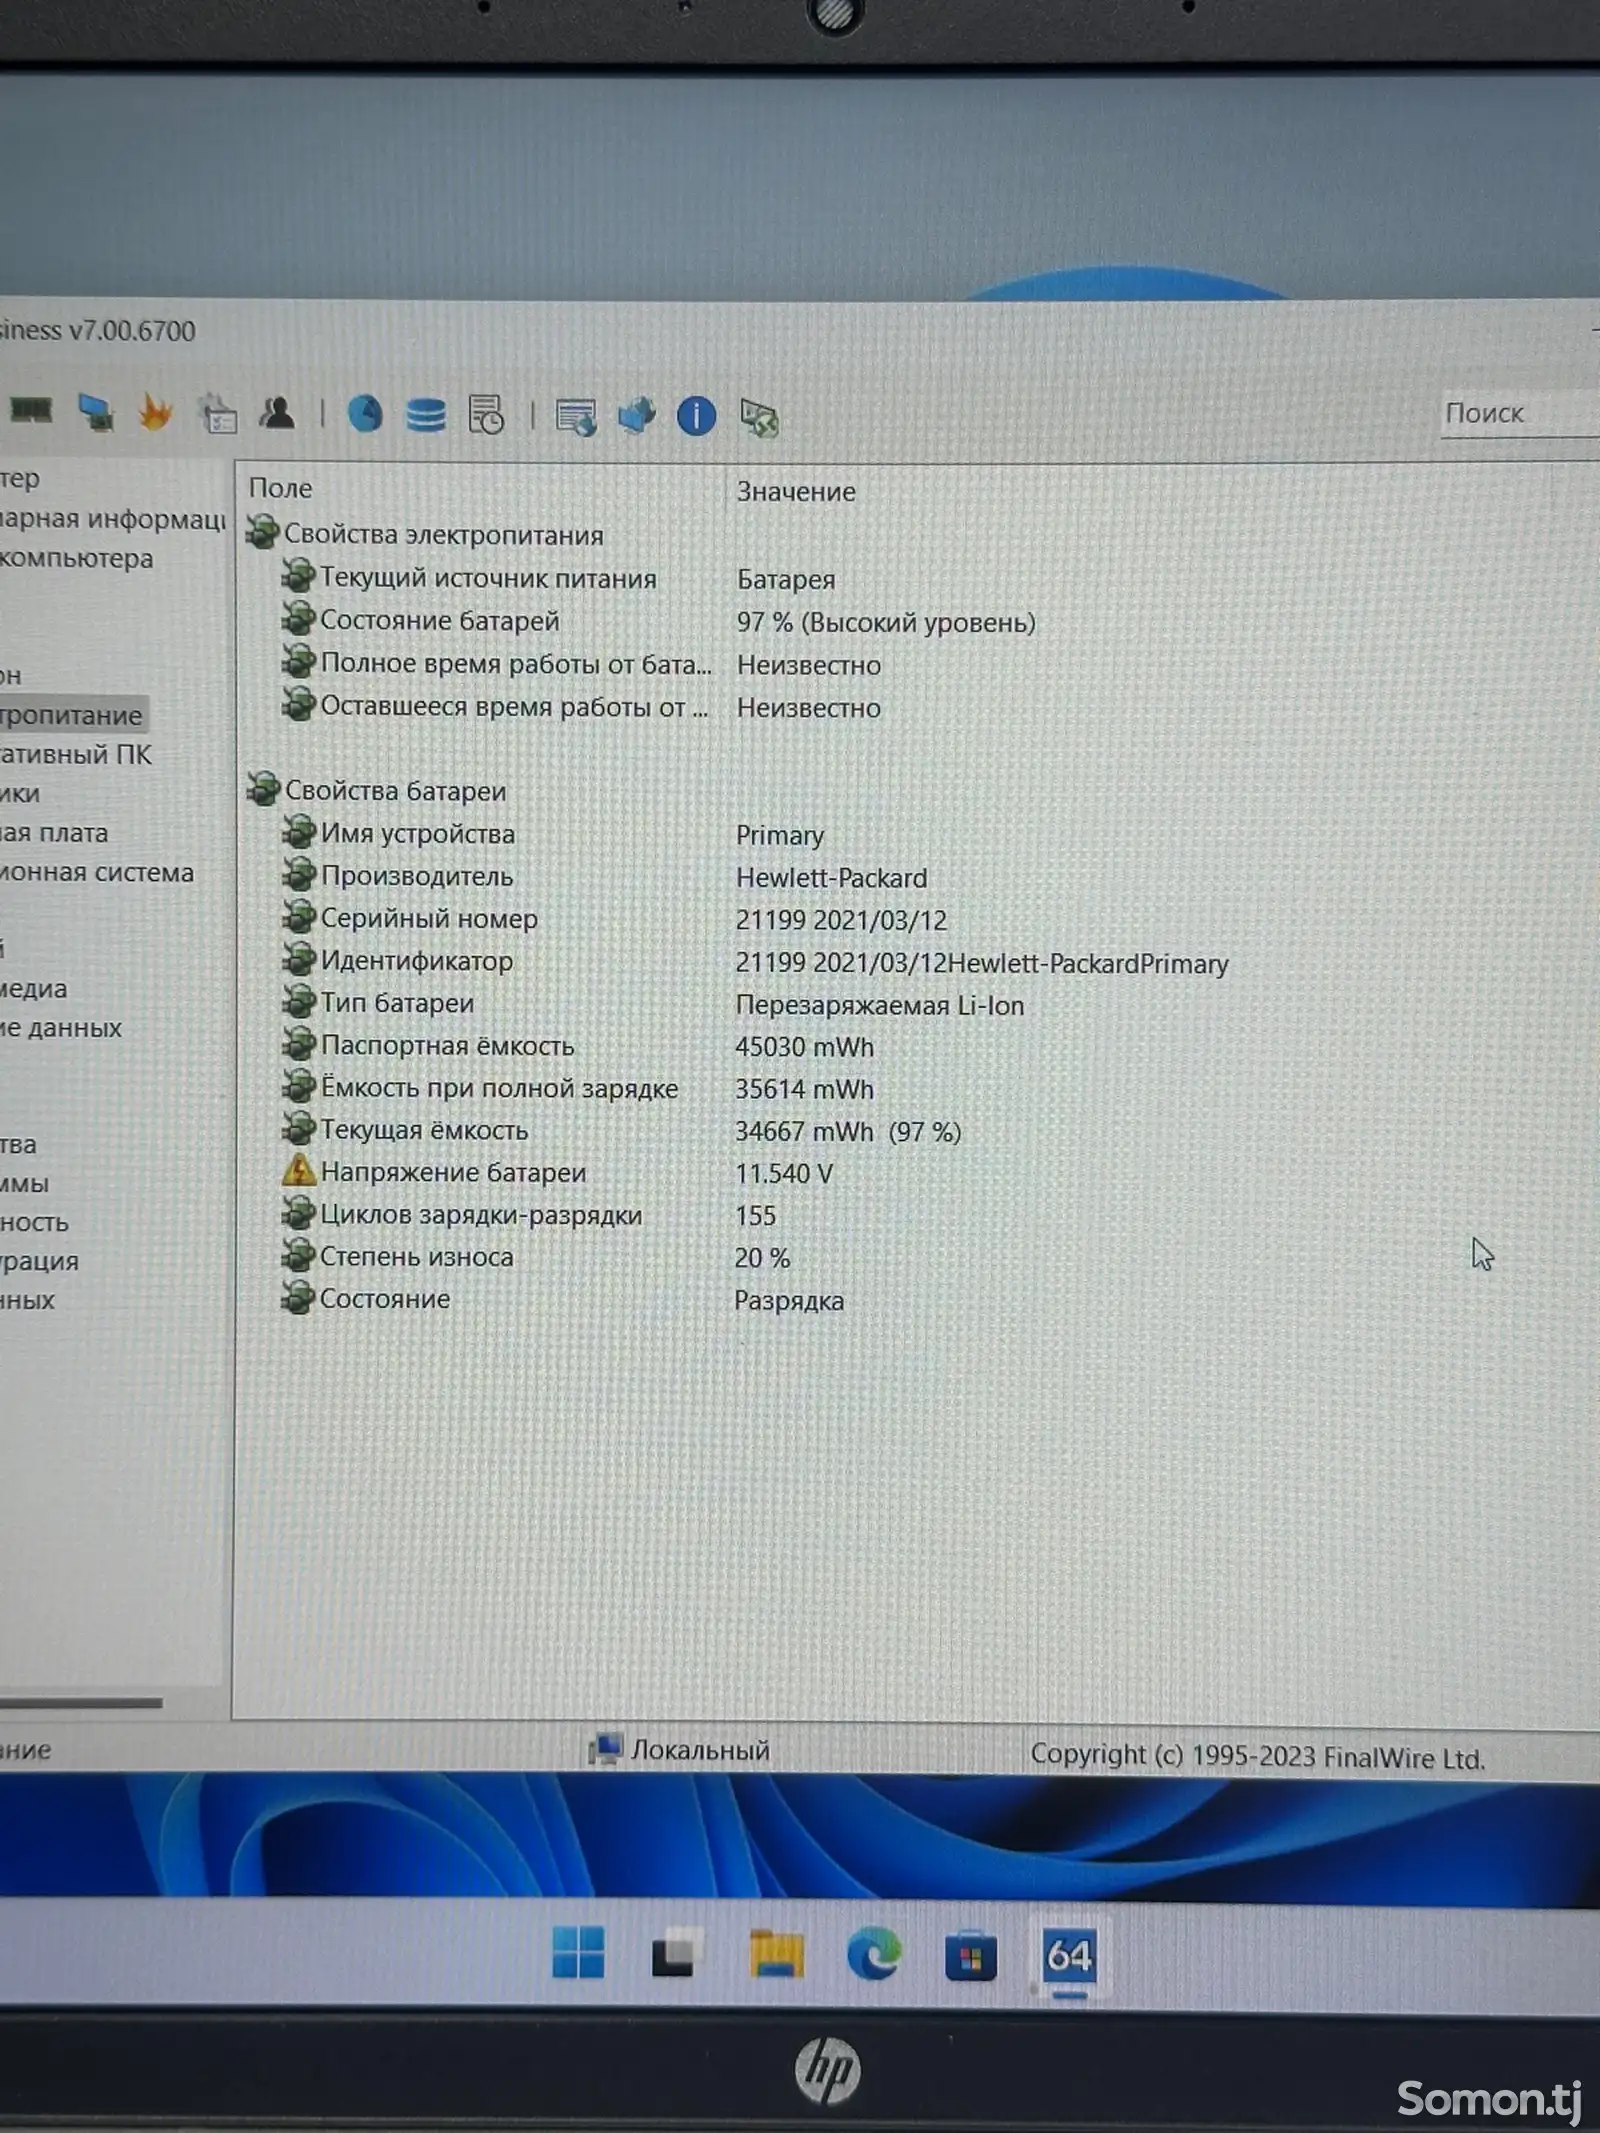The width and height of the screenshot is (1600, 2133).
Task: Select the Тип батареи row label
Action: [x=397, y=1002]
